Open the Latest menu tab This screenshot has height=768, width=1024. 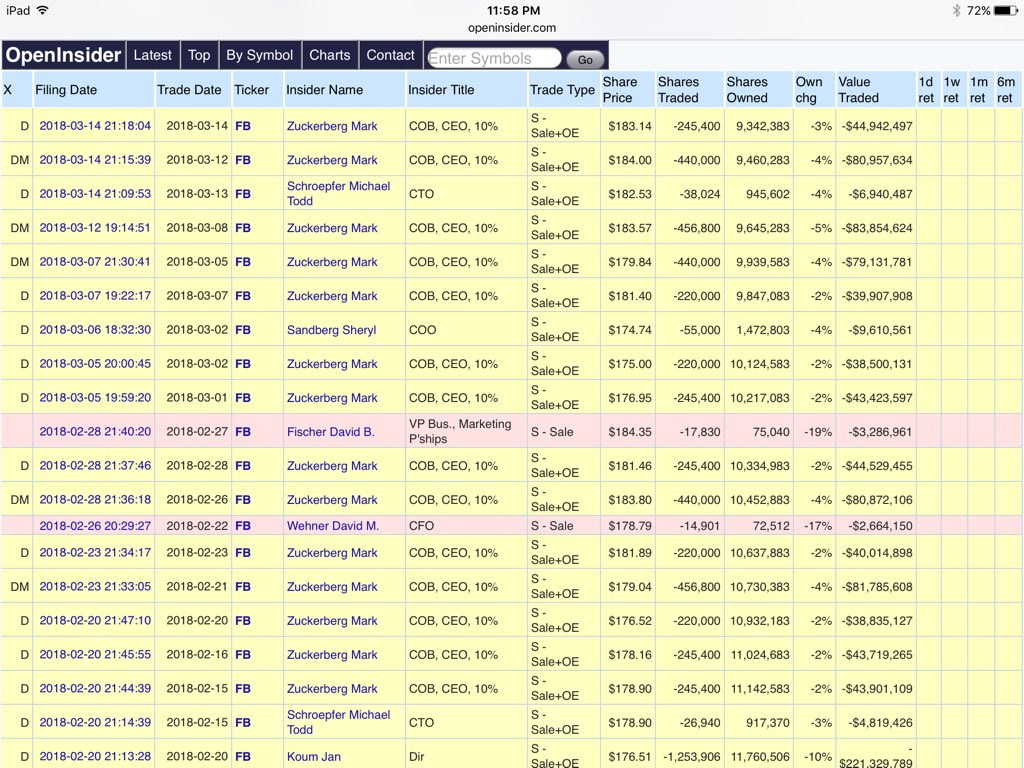pos(152,56)
